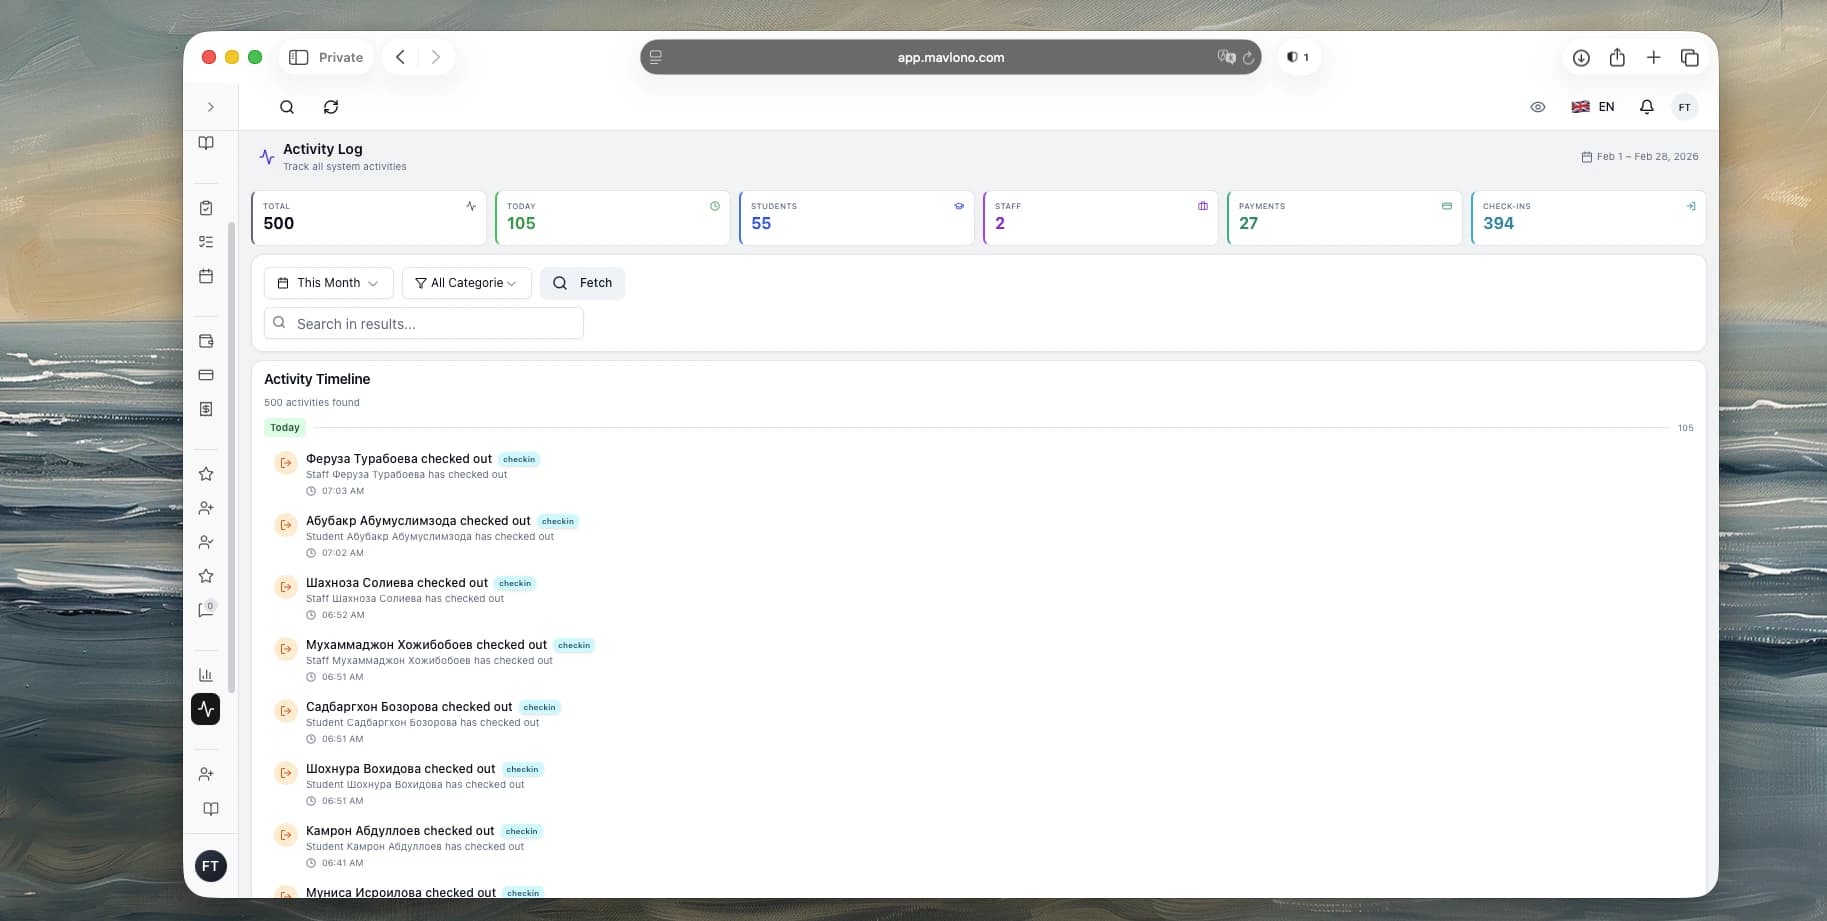
Task: Open the FT profile avatar
Action: pyautogui.click(x=1685, y=106)
